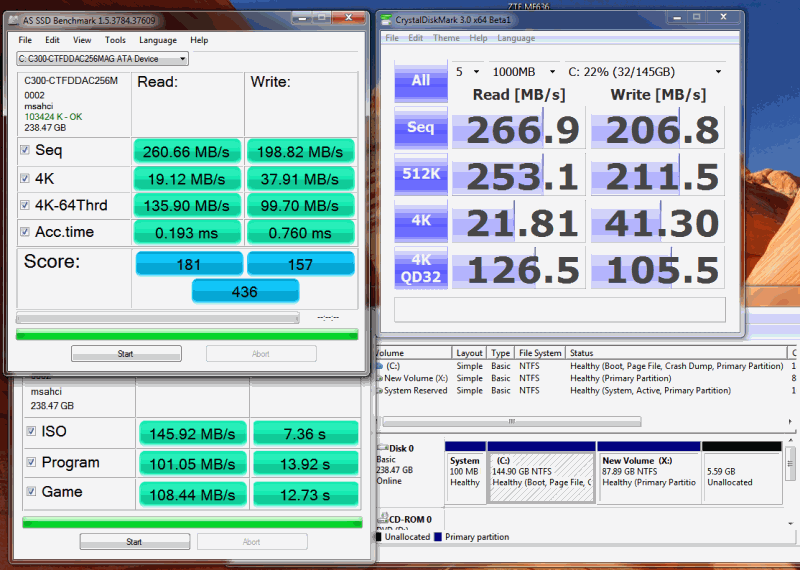800x570 pixels.
Task: Run the Seq test in CrystalDiskMark
Action: (x=421, y=127)
